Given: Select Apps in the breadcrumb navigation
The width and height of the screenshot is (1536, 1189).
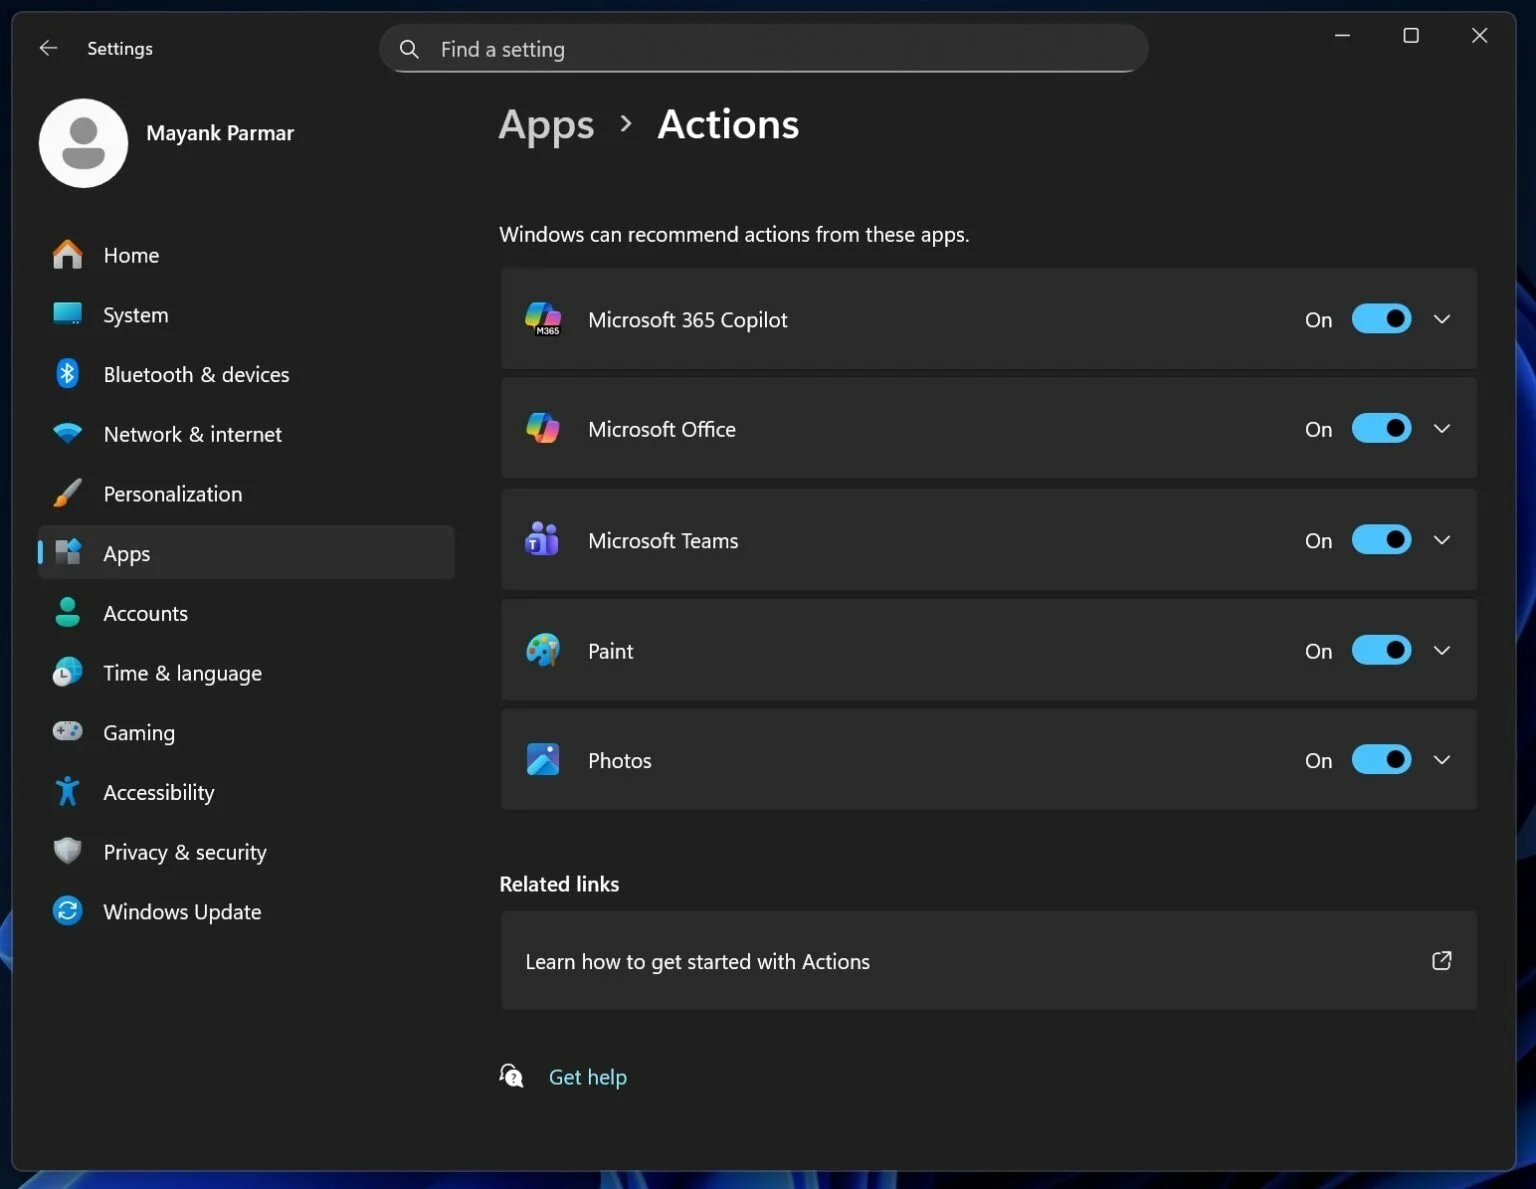Looking at the screenshot, I should (545, 124).
